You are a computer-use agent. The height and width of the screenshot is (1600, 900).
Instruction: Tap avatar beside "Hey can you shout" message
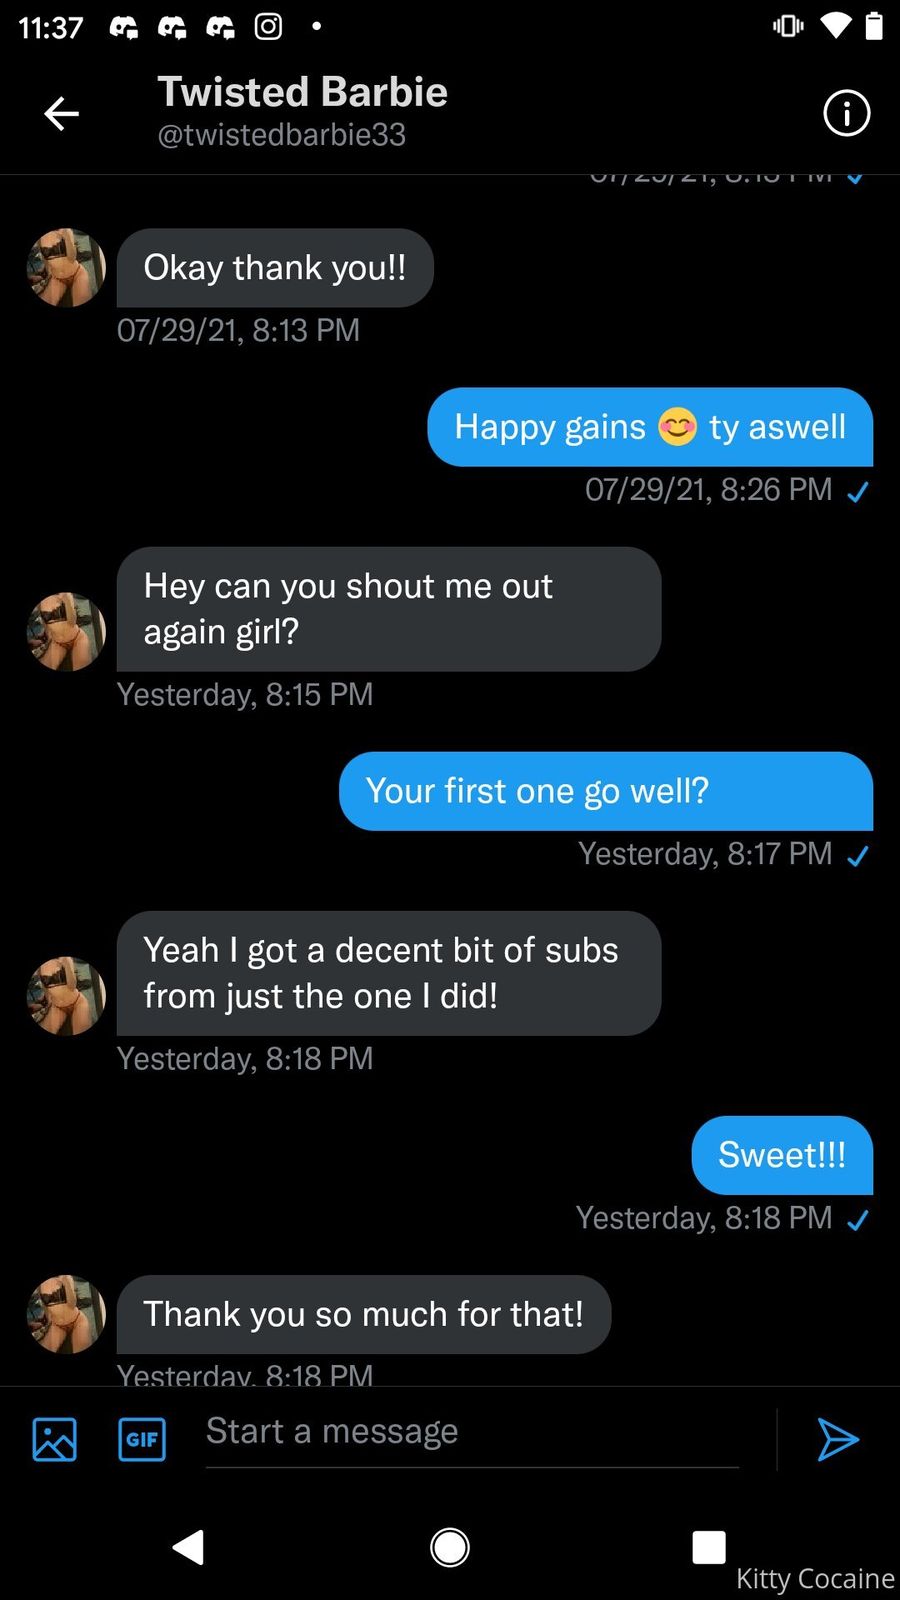[66, 632]
